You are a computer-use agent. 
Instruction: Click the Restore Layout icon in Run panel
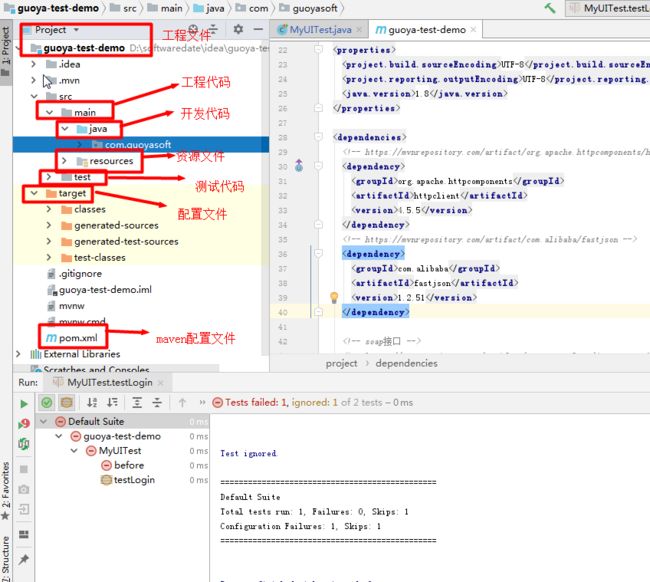[24, 534]
